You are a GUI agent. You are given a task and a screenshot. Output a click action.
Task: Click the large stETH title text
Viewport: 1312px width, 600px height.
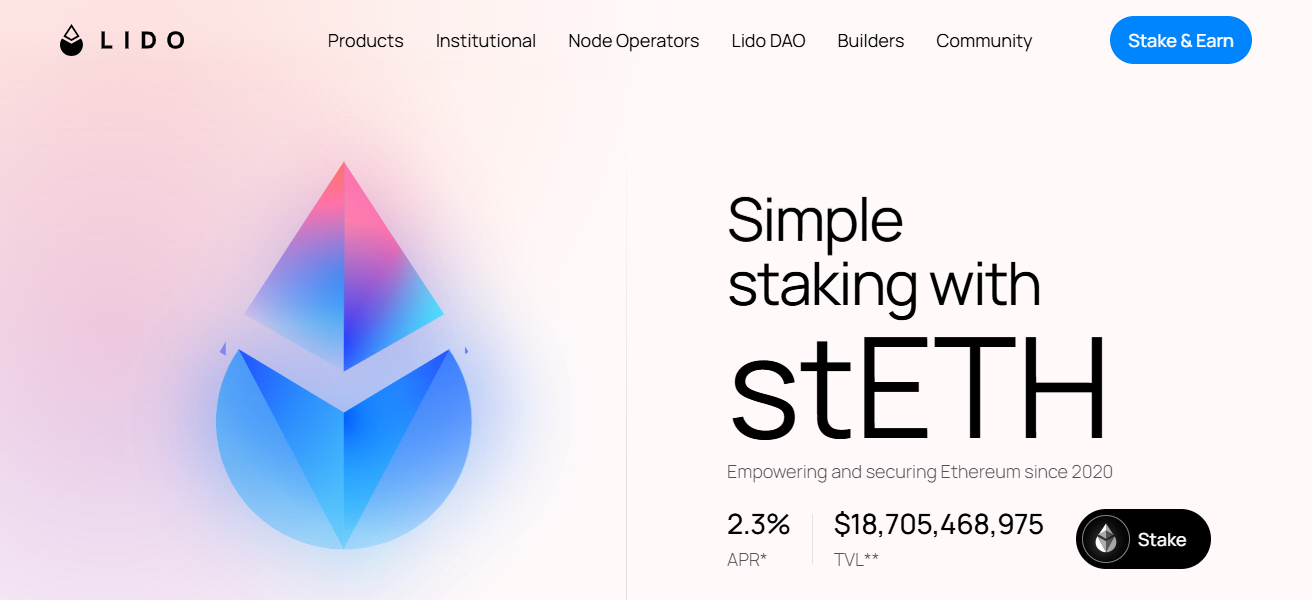tap(918, 390)
